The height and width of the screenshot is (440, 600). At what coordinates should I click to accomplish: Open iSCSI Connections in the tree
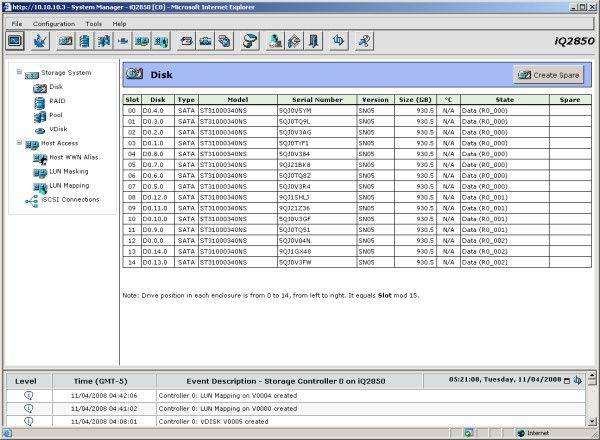[70, 200]
